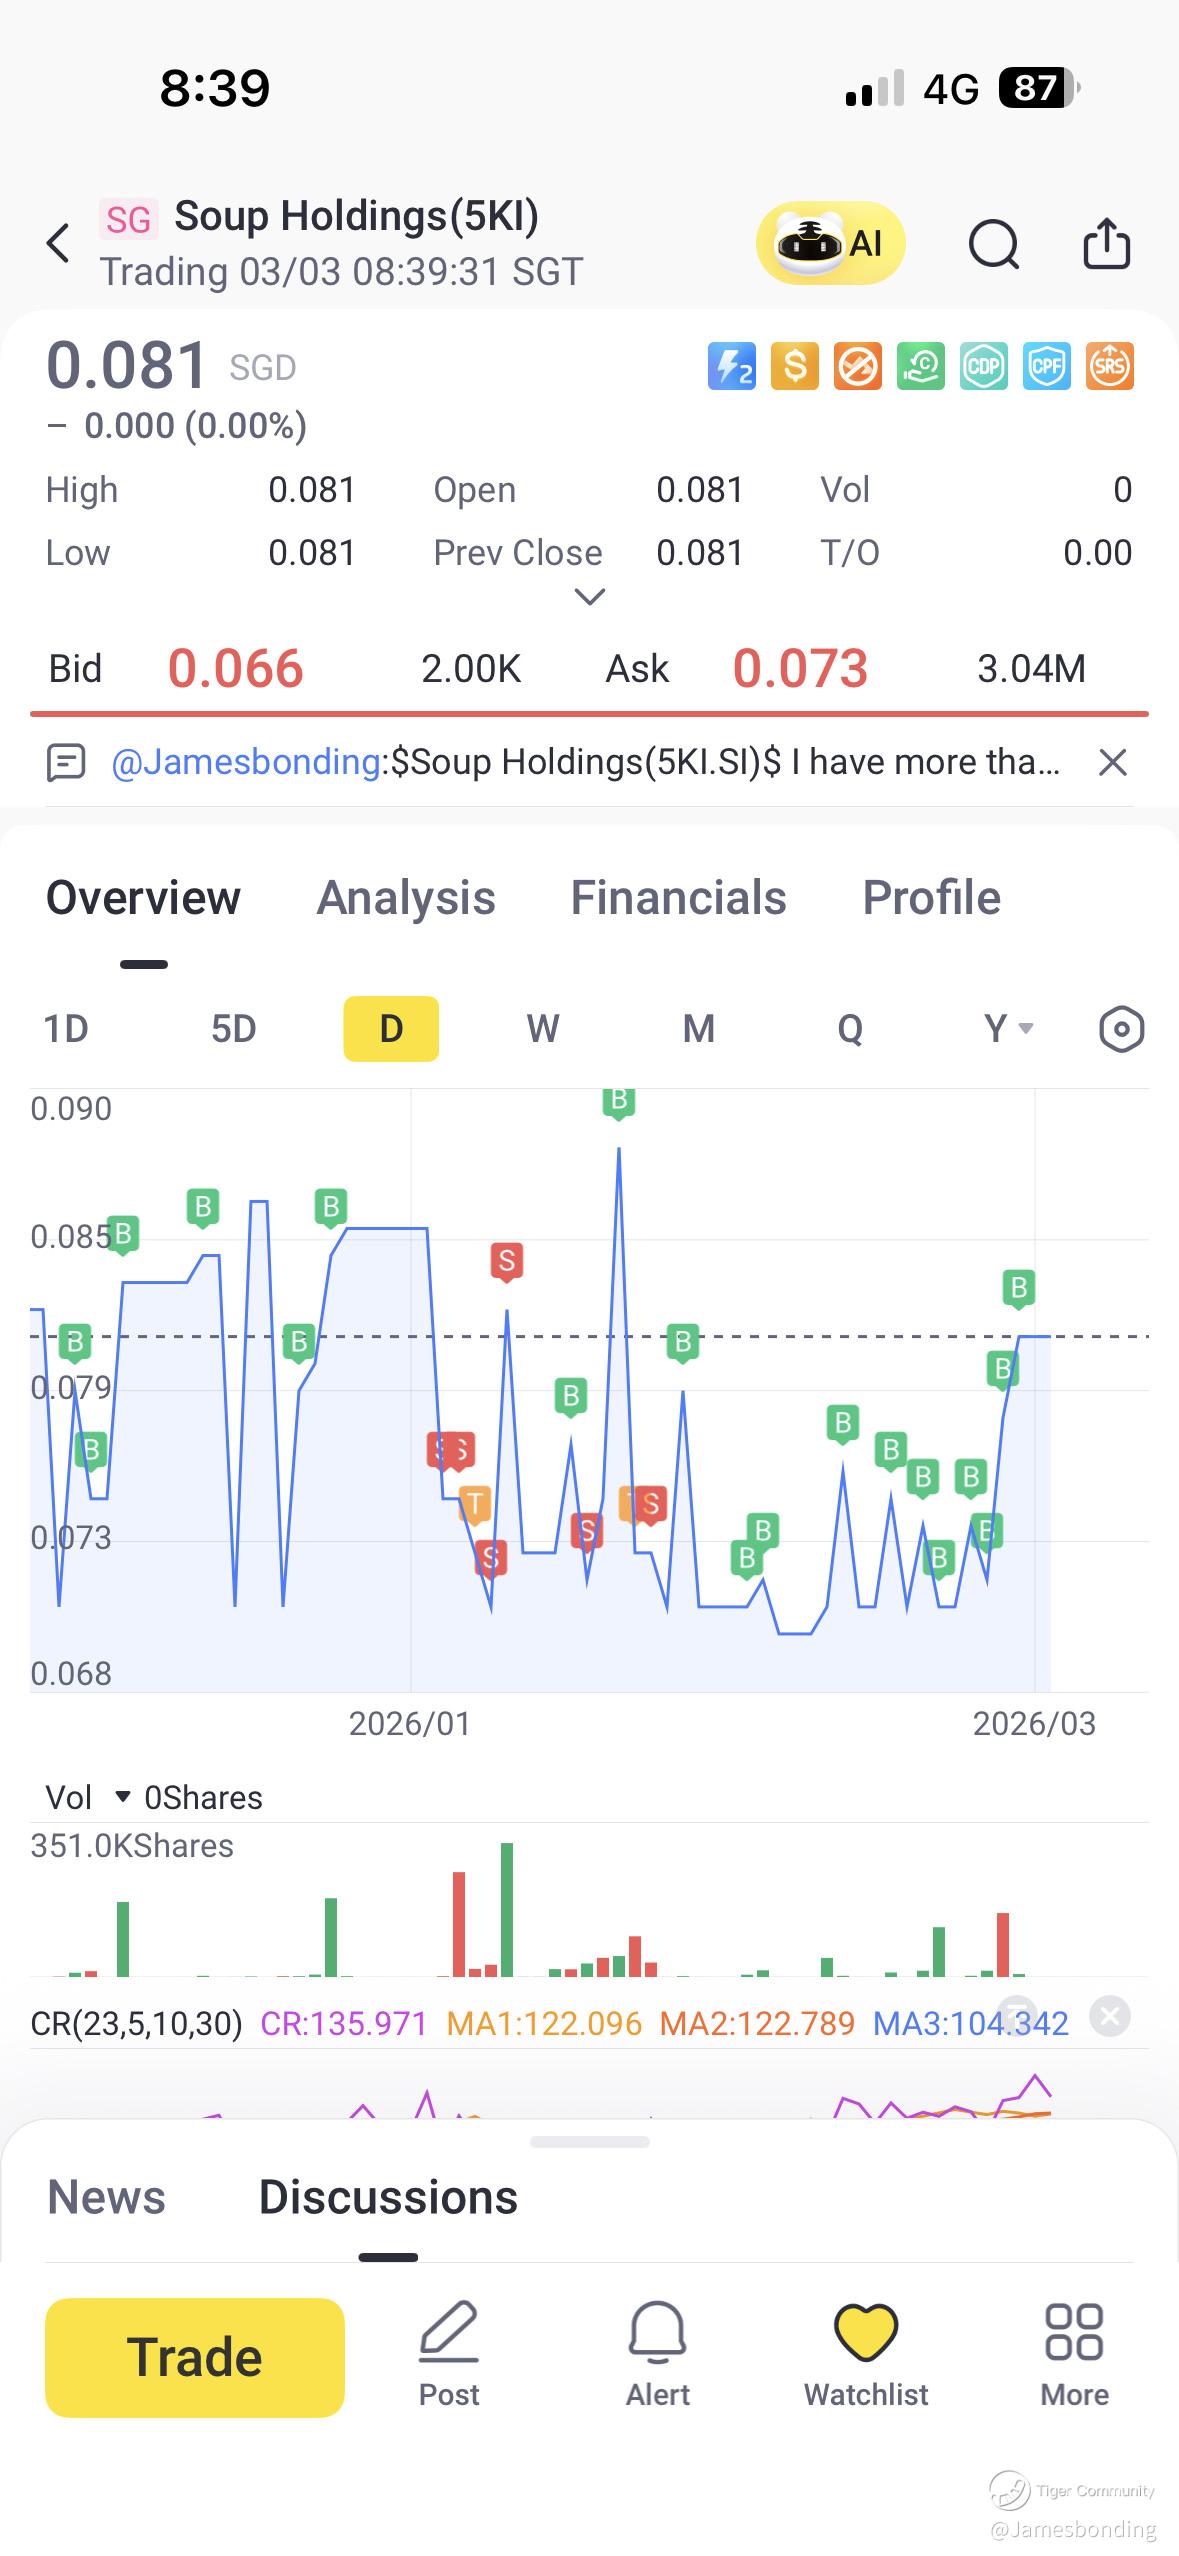This screenshot has width=1179, height=2556.
Task: Tap the 351.0KShares volume label
Action: point(132,1846)
